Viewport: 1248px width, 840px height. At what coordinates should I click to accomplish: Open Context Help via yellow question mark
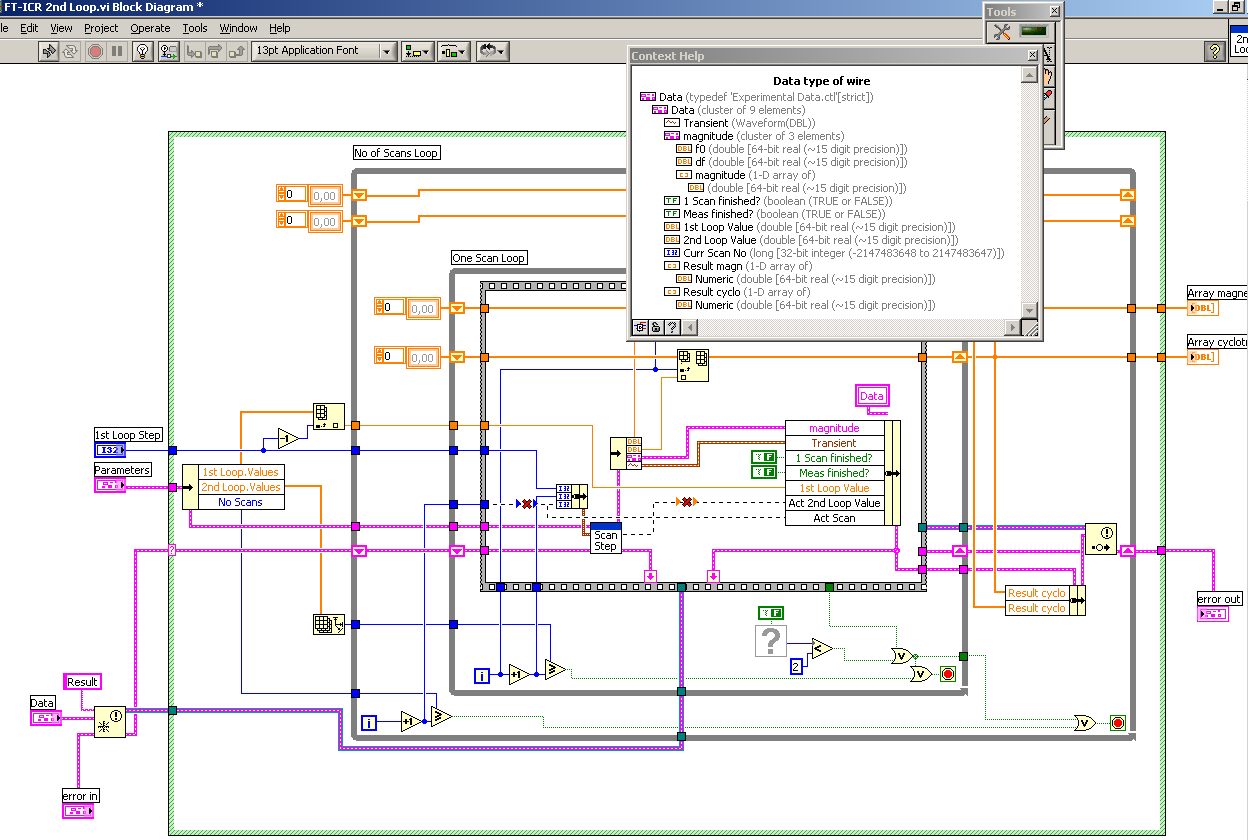point(1215,51)
